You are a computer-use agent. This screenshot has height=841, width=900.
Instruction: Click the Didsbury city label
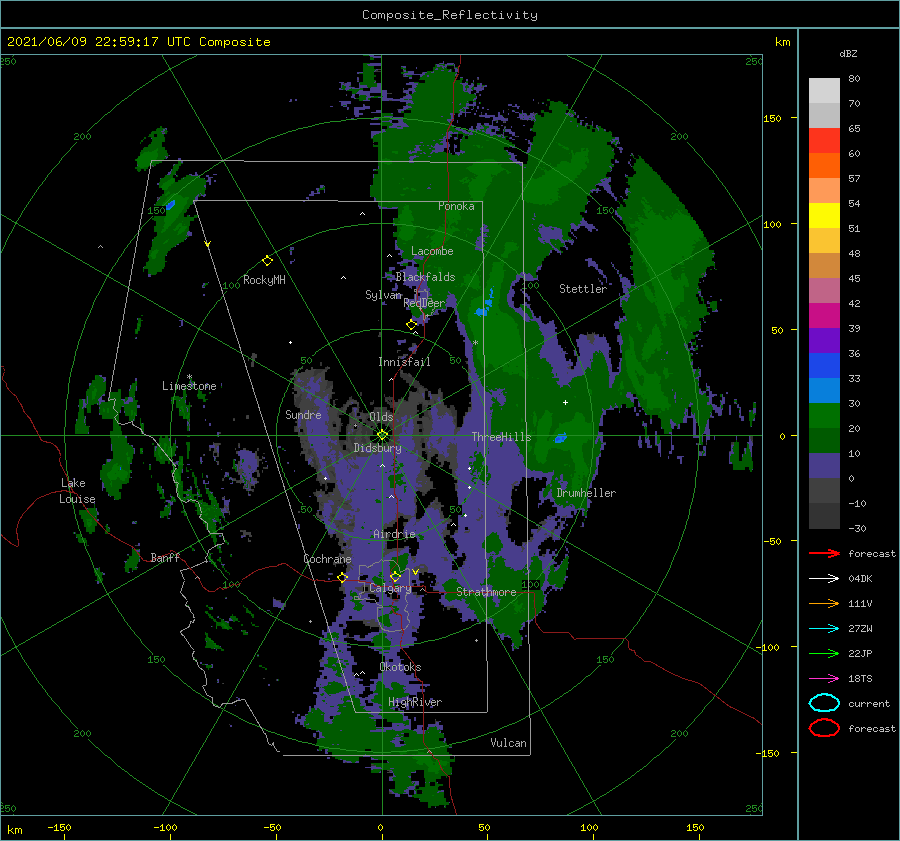click(377, 448)
